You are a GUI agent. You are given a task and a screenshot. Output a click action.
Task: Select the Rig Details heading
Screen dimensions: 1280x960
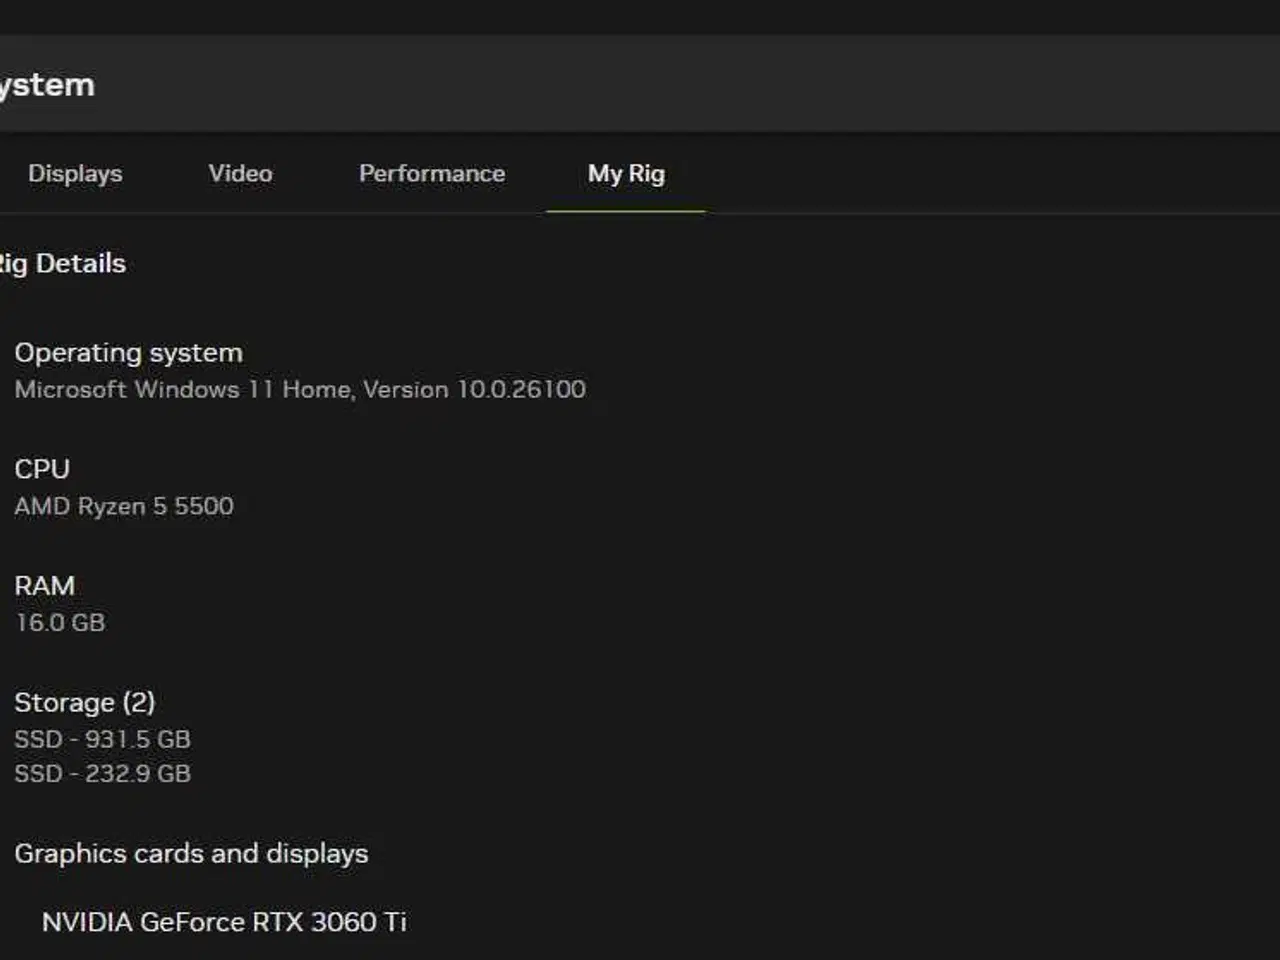tap(62, 264)
